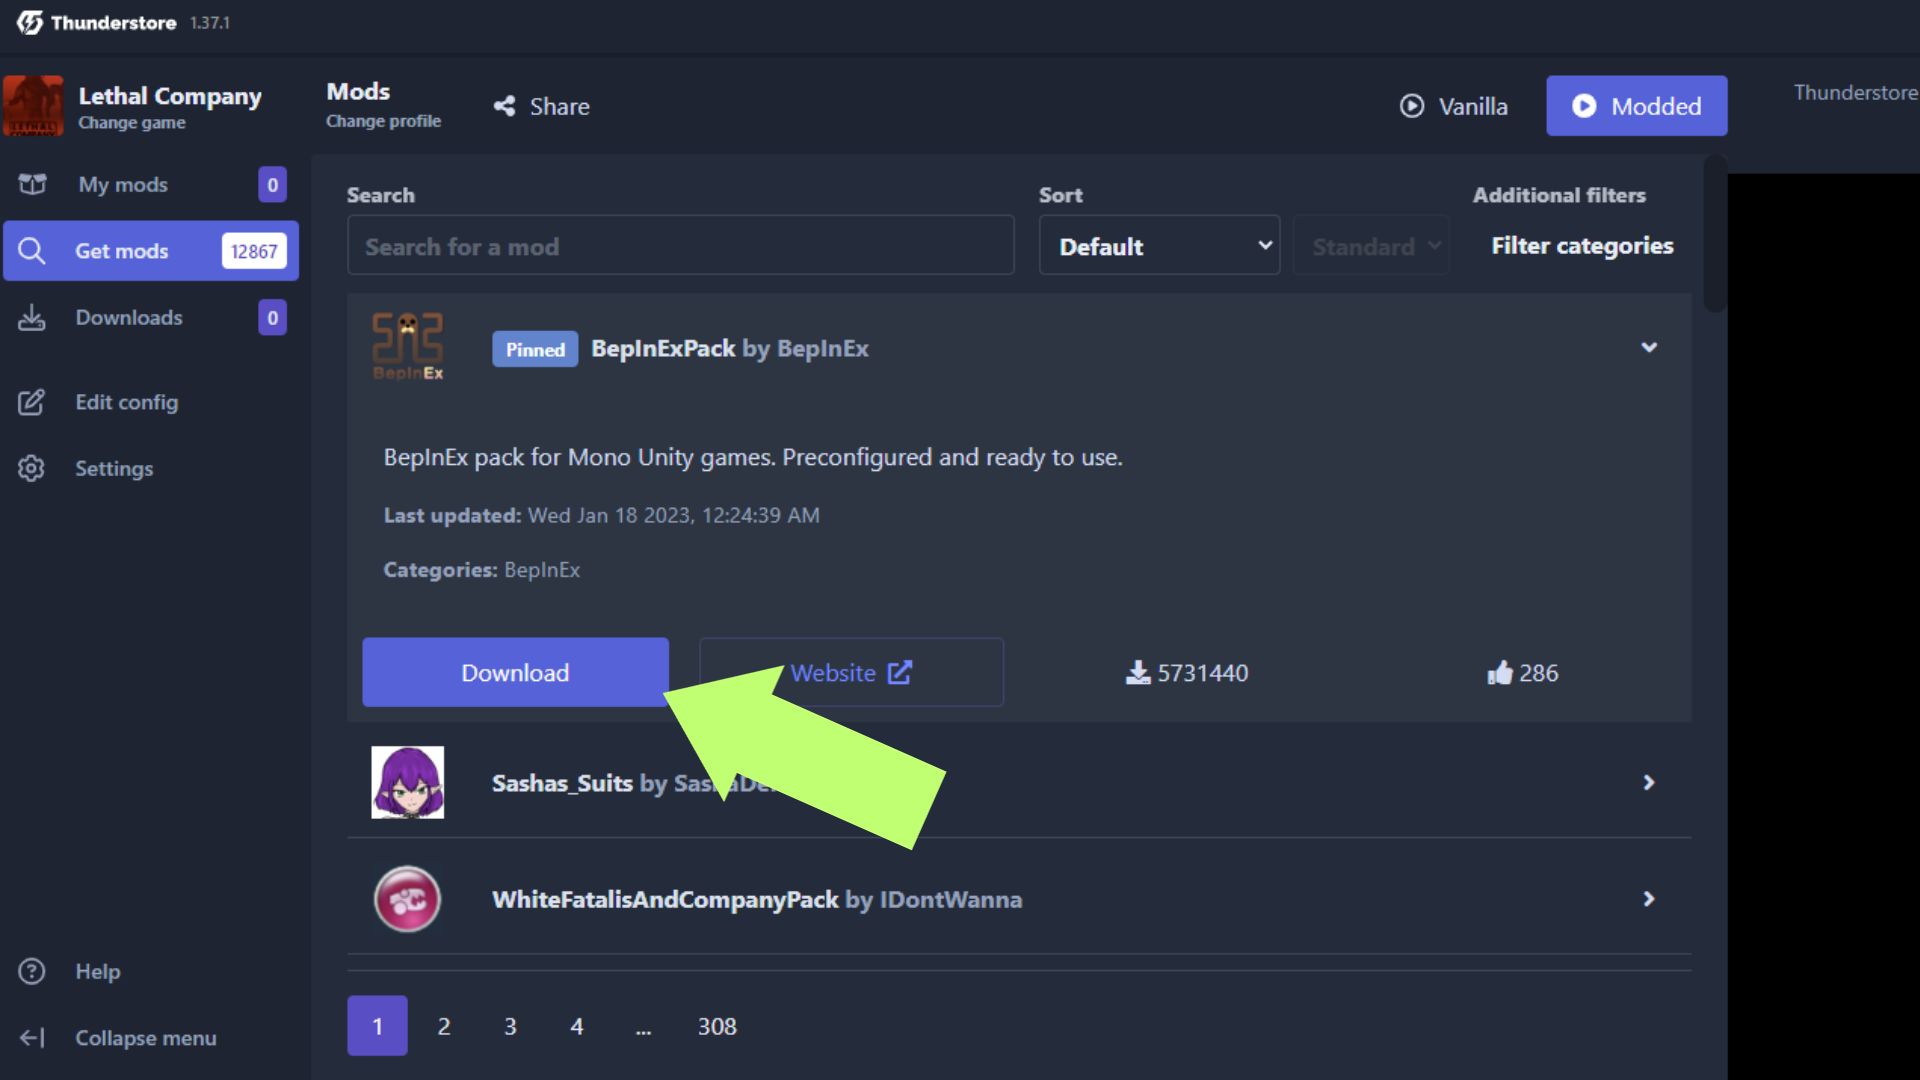Expand the BepInExPack mod entry
This screenshot has height=1080, width=1920.
pos(1650,347)
